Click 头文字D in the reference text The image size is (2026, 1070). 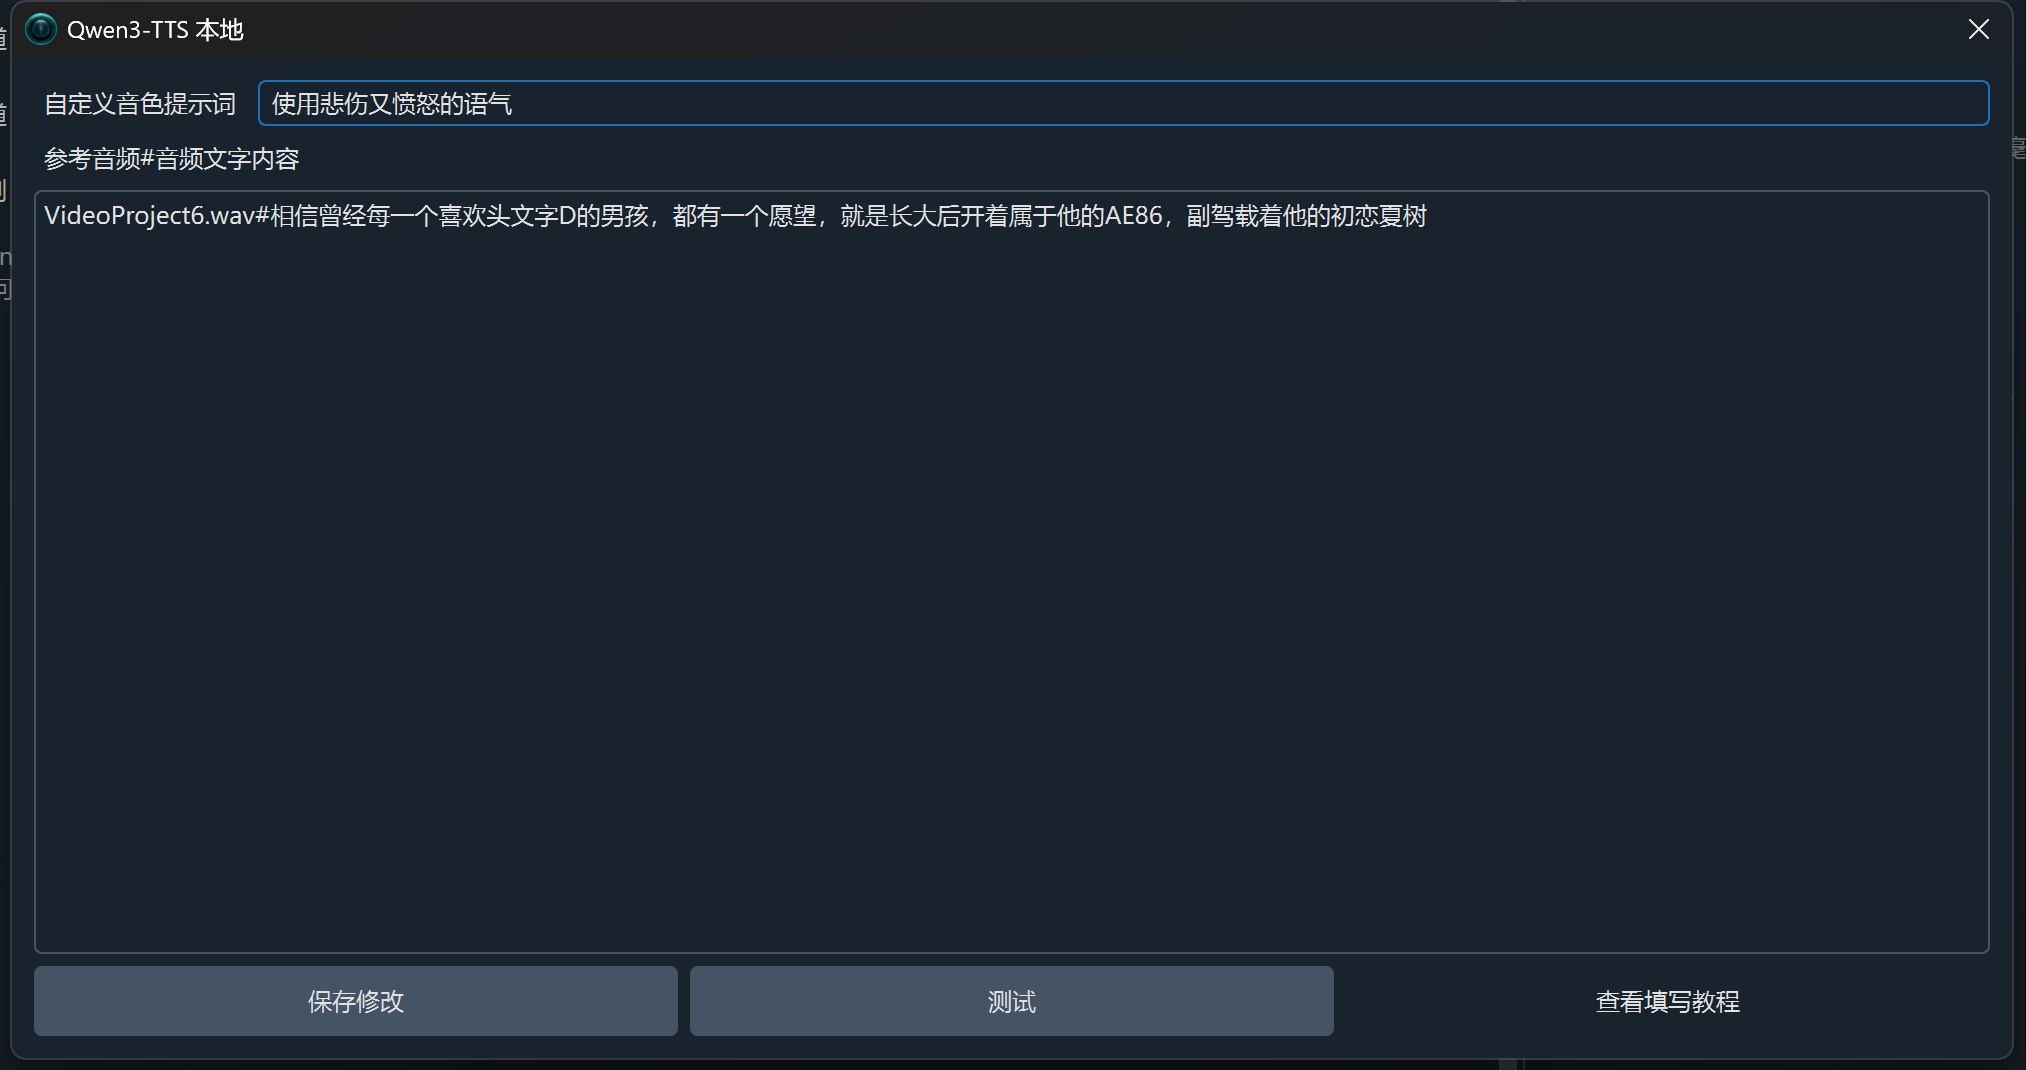point(530,216)
